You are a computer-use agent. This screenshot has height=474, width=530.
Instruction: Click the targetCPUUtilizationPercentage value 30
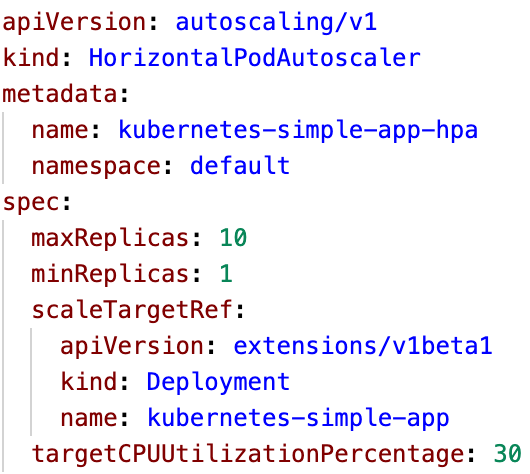[507, 454]
